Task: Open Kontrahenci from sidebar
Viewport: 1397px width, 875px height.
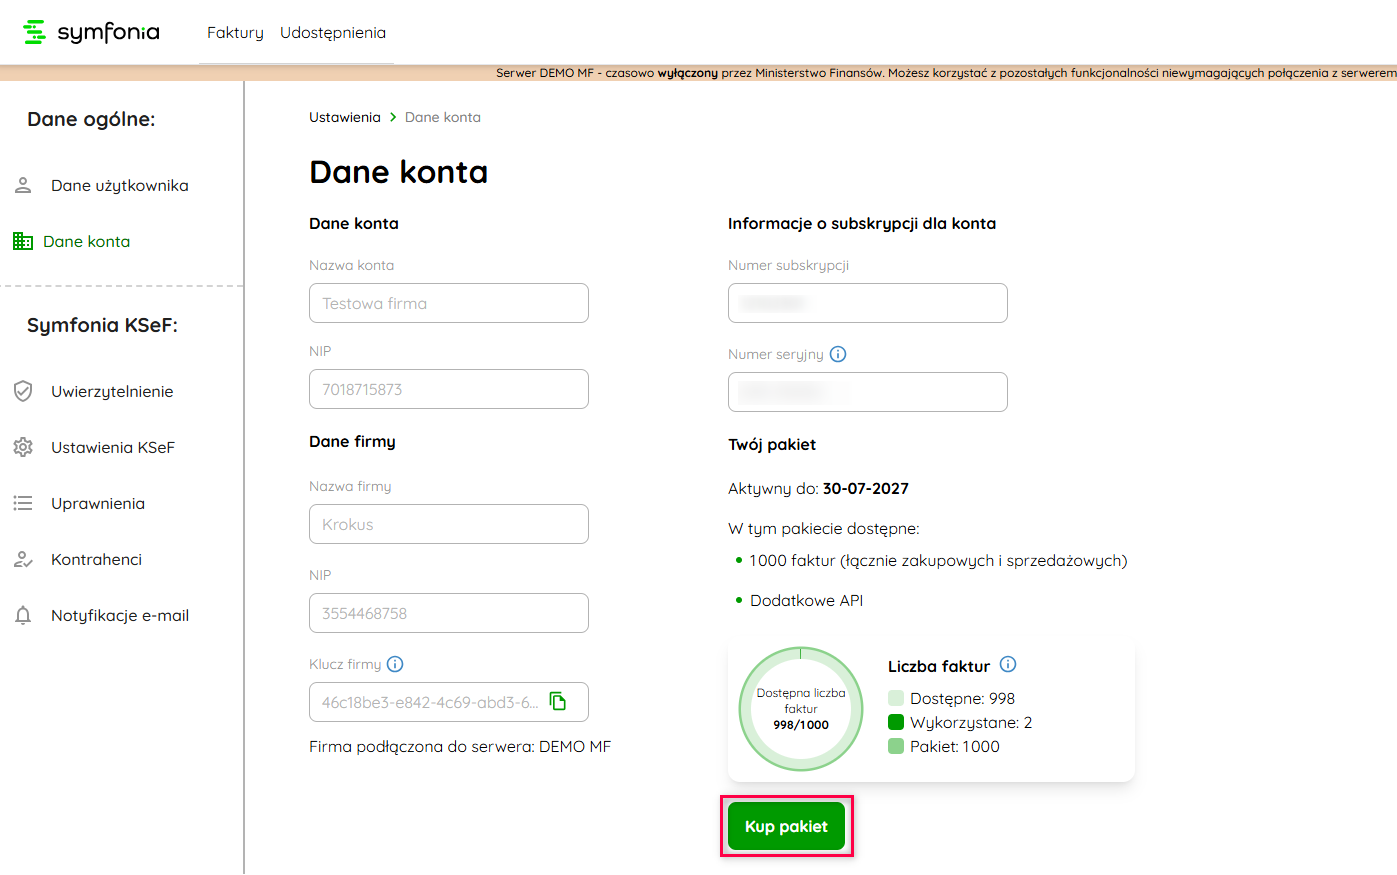Action: 96,560
